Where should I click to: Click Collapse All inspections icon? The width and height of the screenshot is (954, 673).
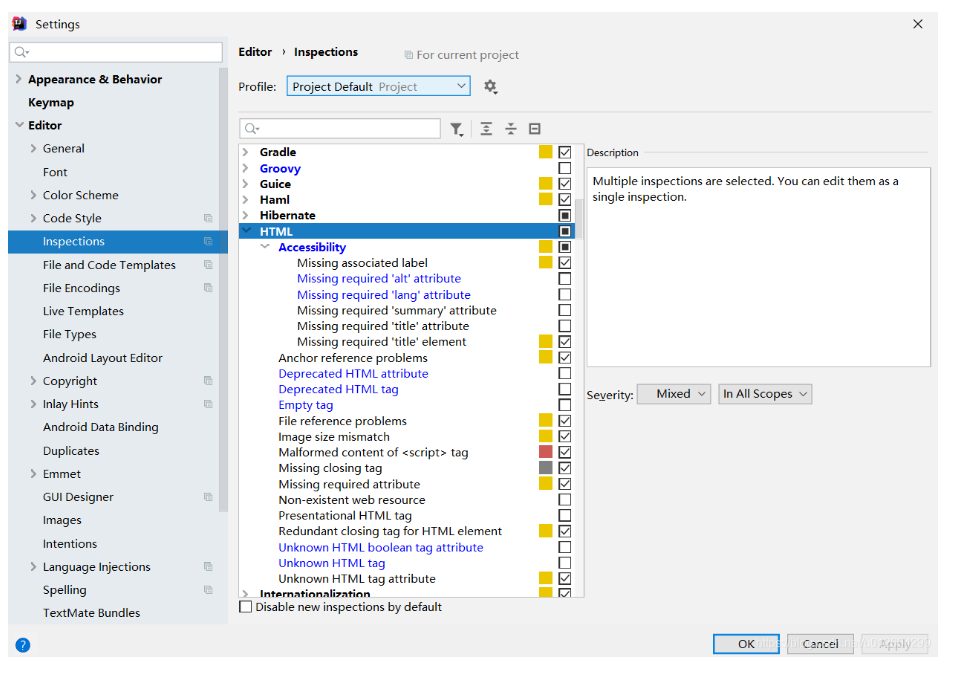pyautogui.click(x=511, y=129)
